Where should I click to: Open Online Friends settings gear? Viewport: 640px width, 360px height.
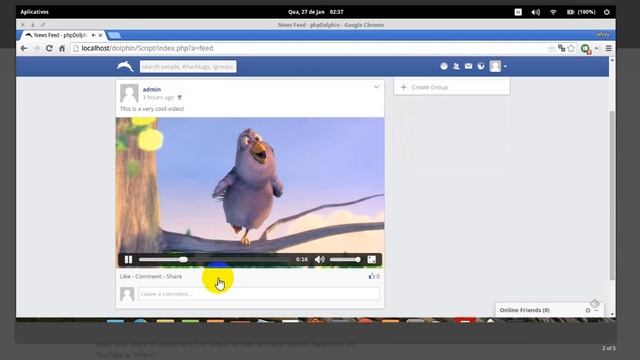pos(588,310)
